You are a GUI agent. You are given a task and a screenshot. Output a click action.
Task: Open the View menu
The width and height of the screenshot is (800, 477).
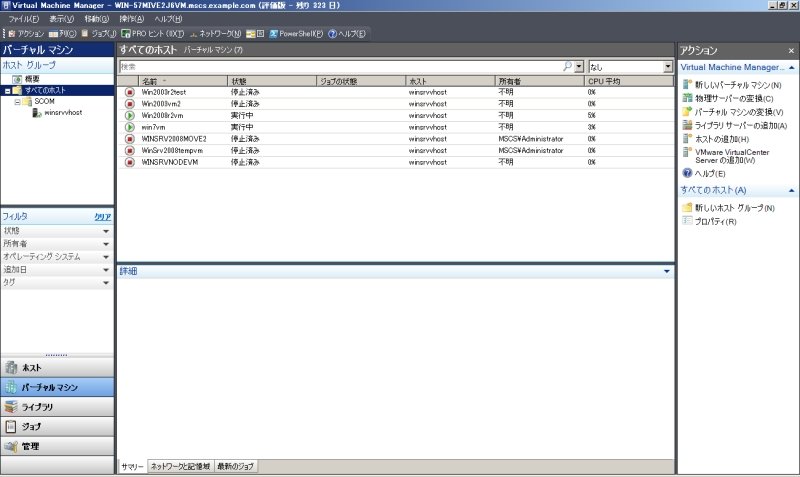61,19
